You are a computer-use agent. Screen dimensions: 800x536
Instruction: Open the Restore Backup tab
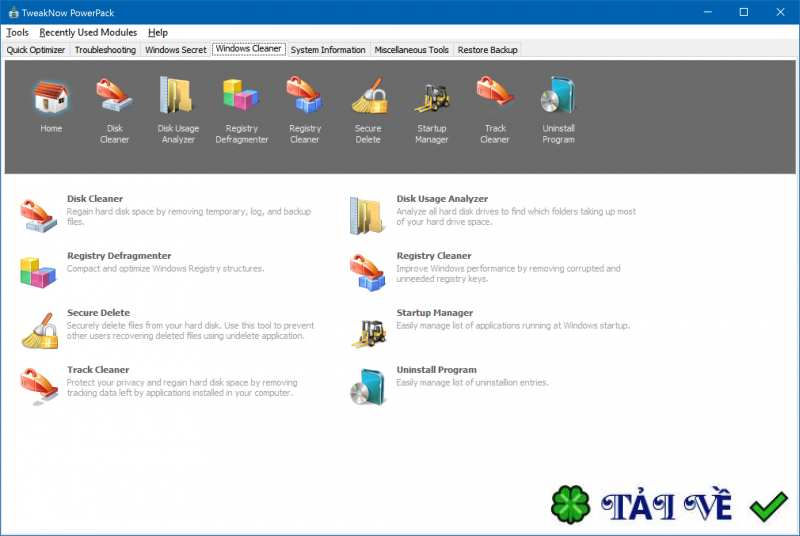pos(487,50)
